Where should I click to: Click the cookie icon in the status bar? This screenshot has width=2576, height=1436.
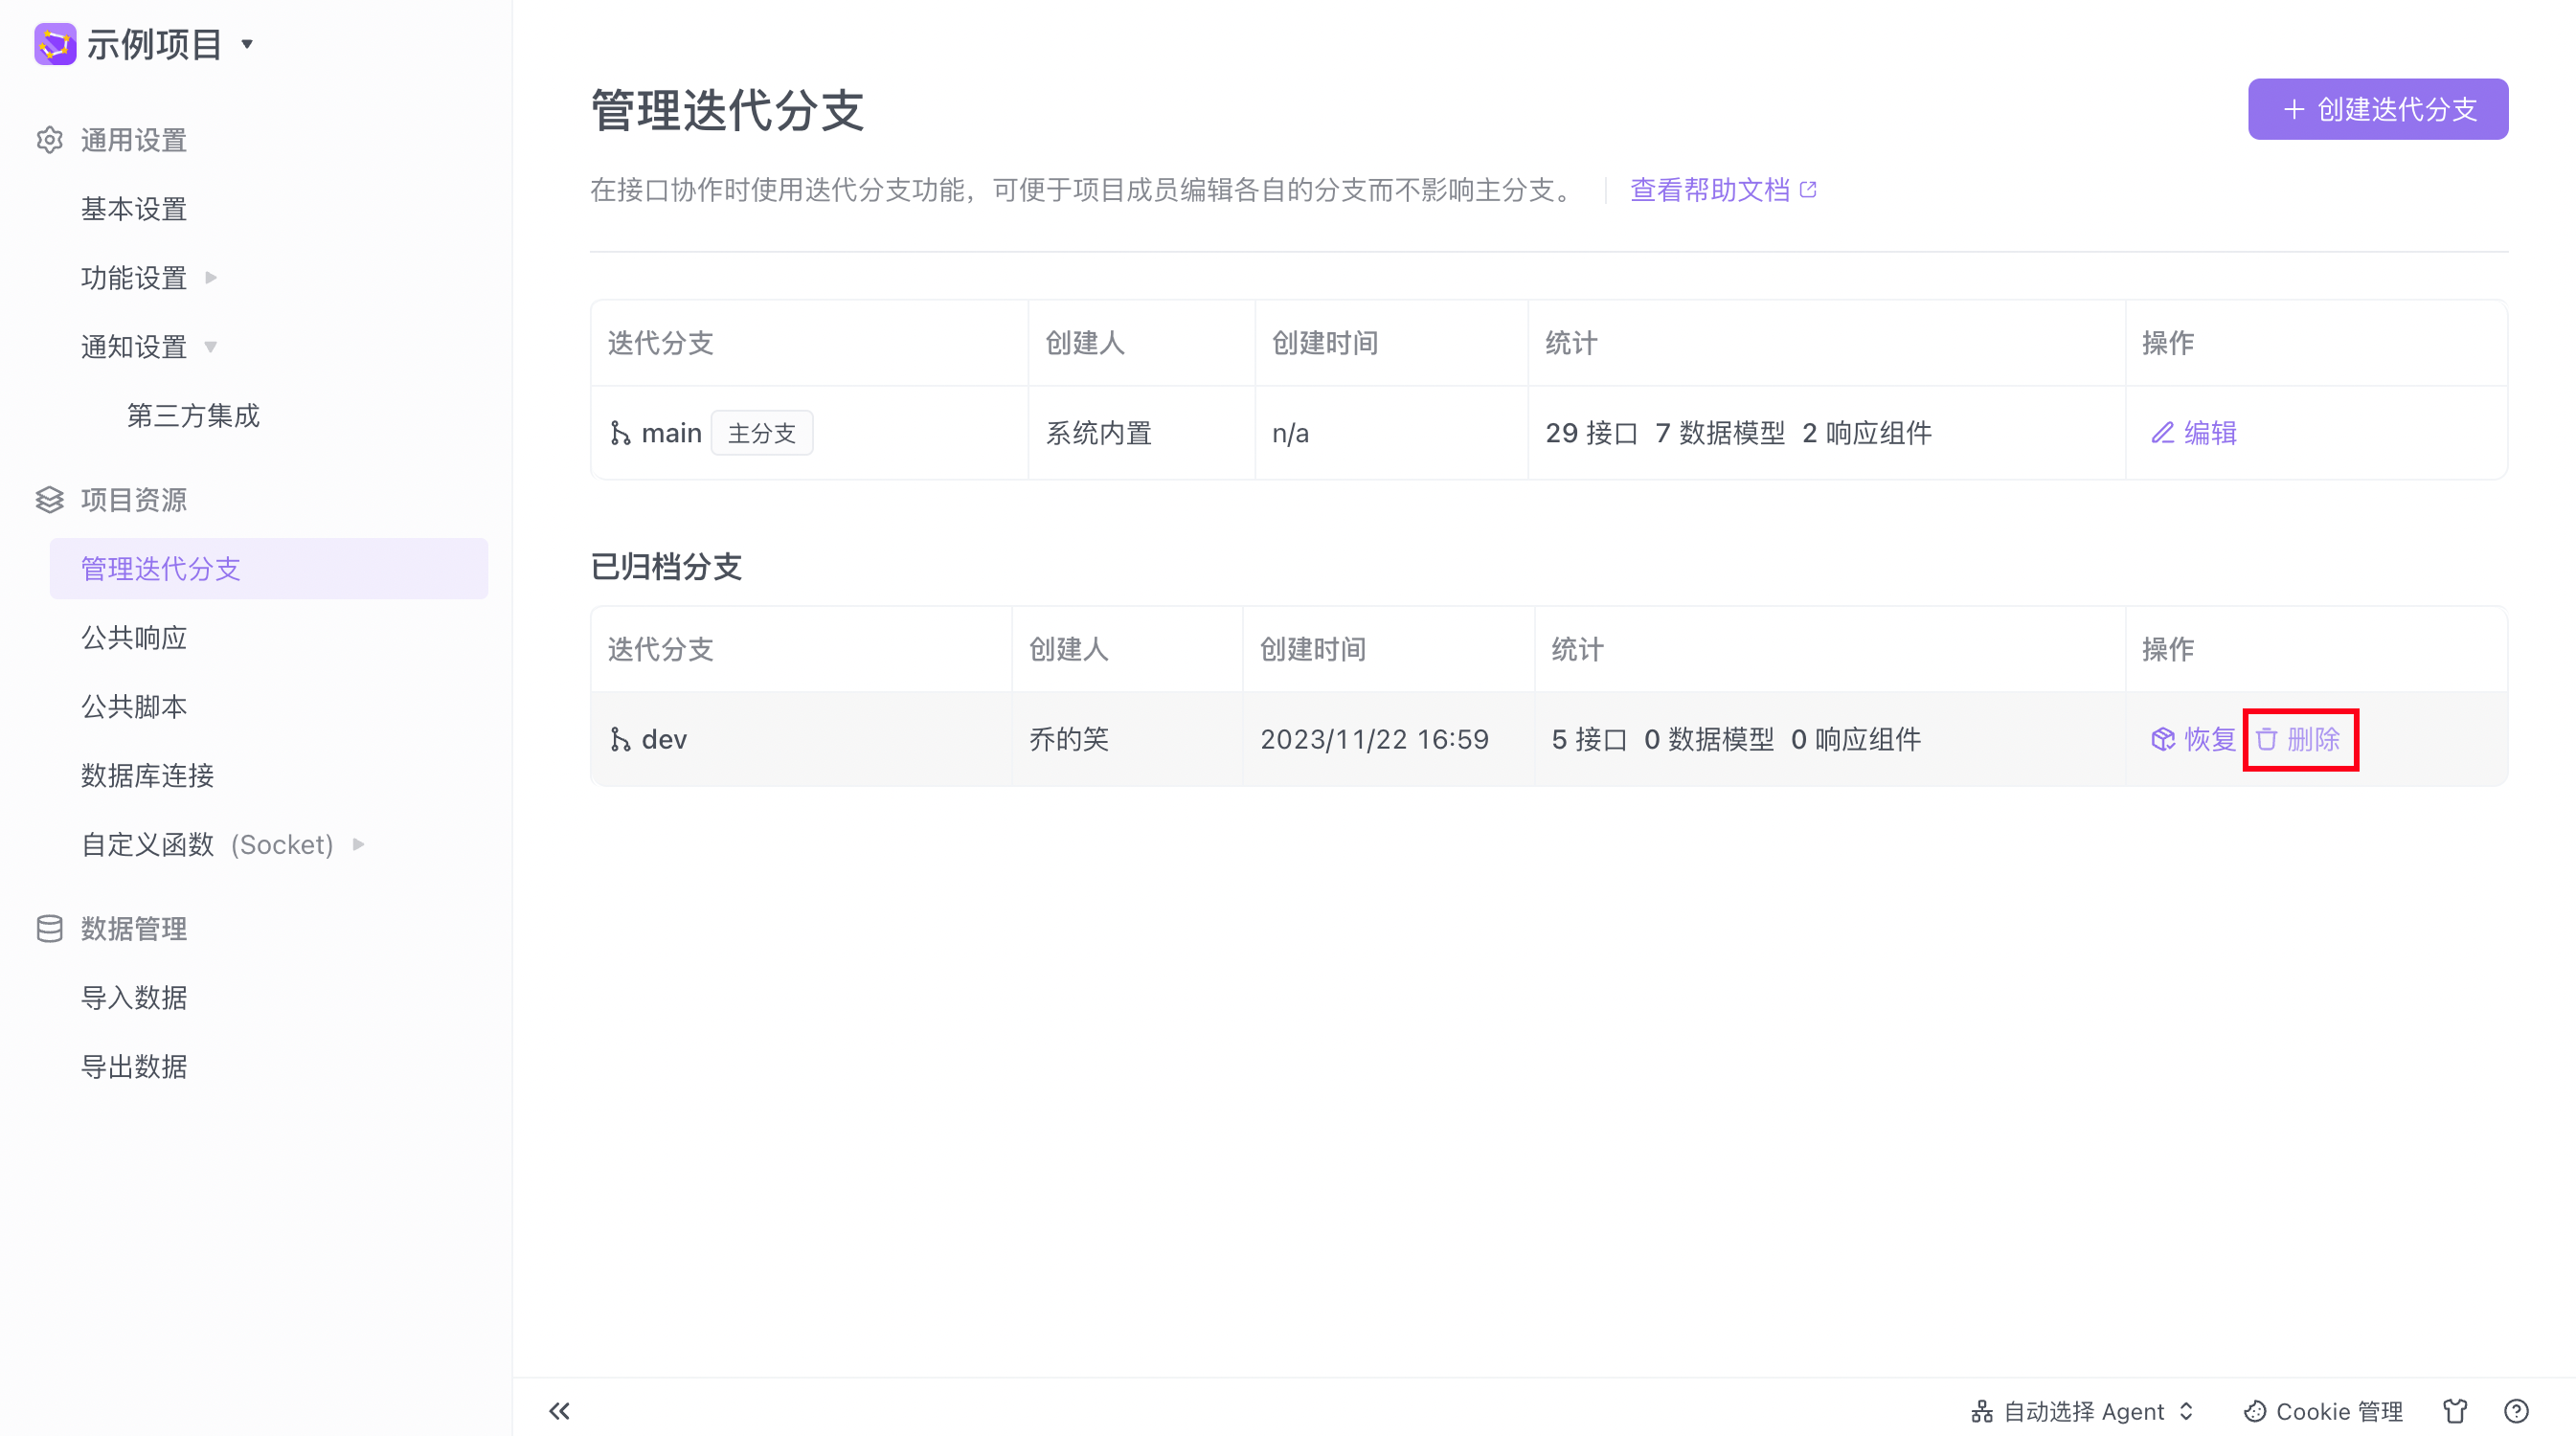coord(2255,1411)
